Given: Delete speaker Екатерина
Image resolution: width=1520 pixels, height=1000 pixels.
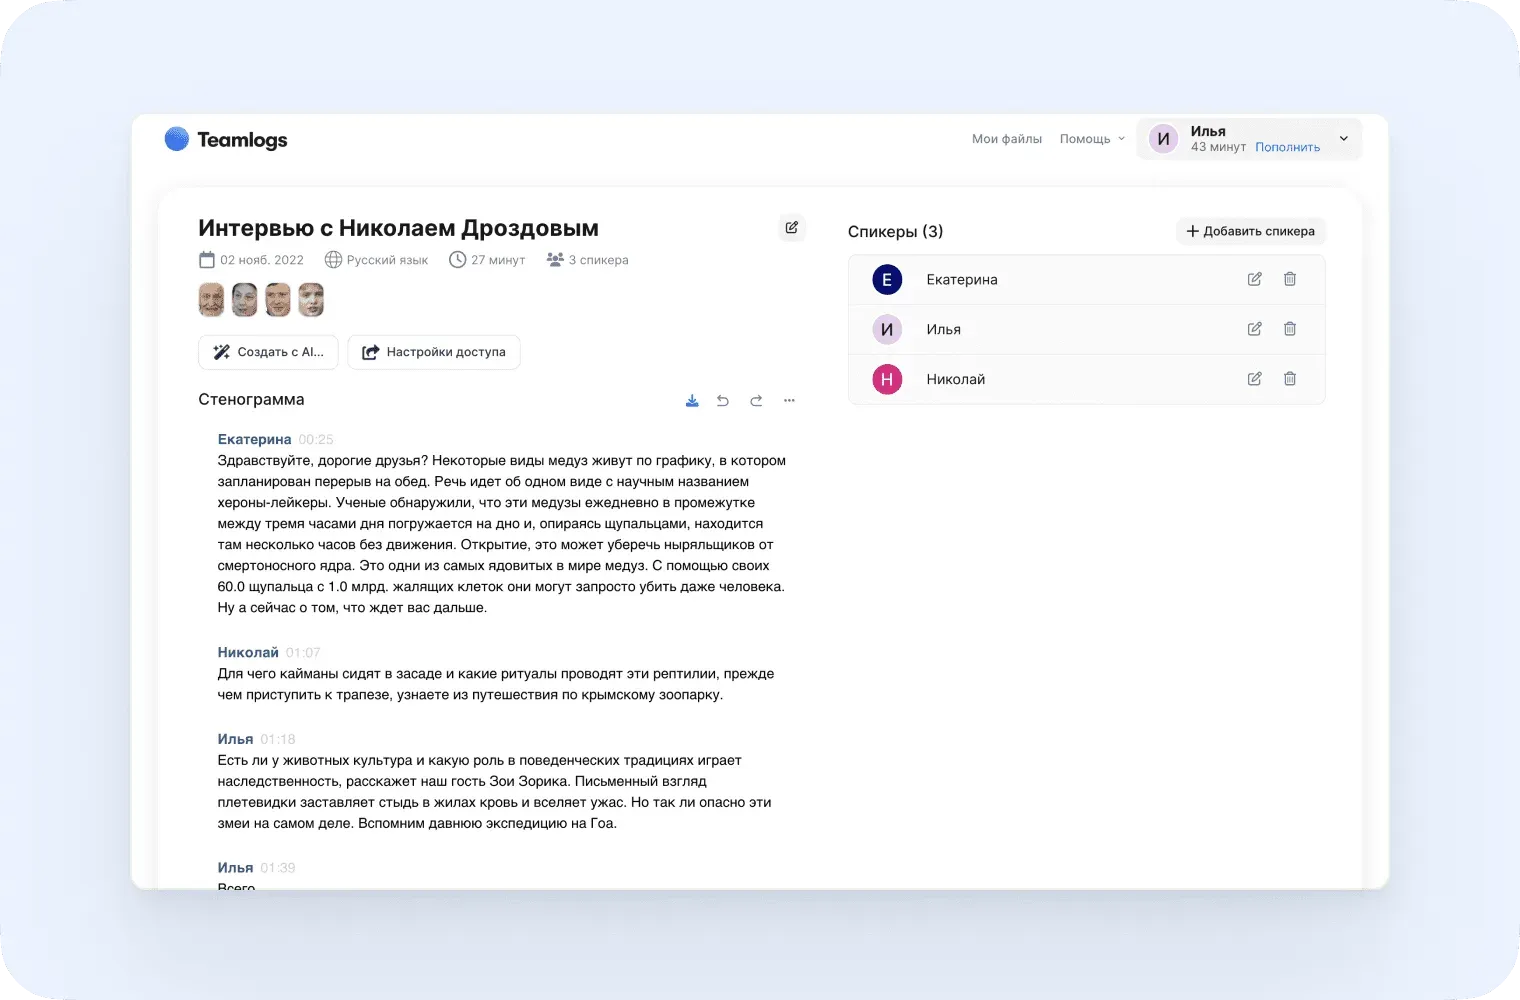Looking at the screenshot, I should (1290, 279).
